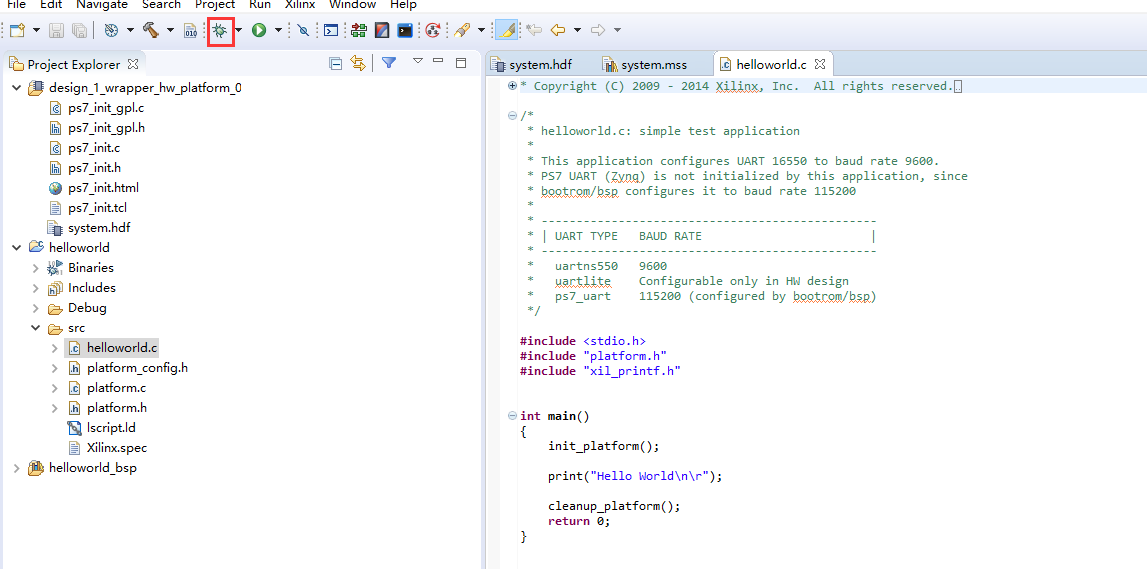Image resolution: width=1147 pixels, height=569 pixels.
Task: Expand folded copyright comment in editor
Action: click(512, 86)
